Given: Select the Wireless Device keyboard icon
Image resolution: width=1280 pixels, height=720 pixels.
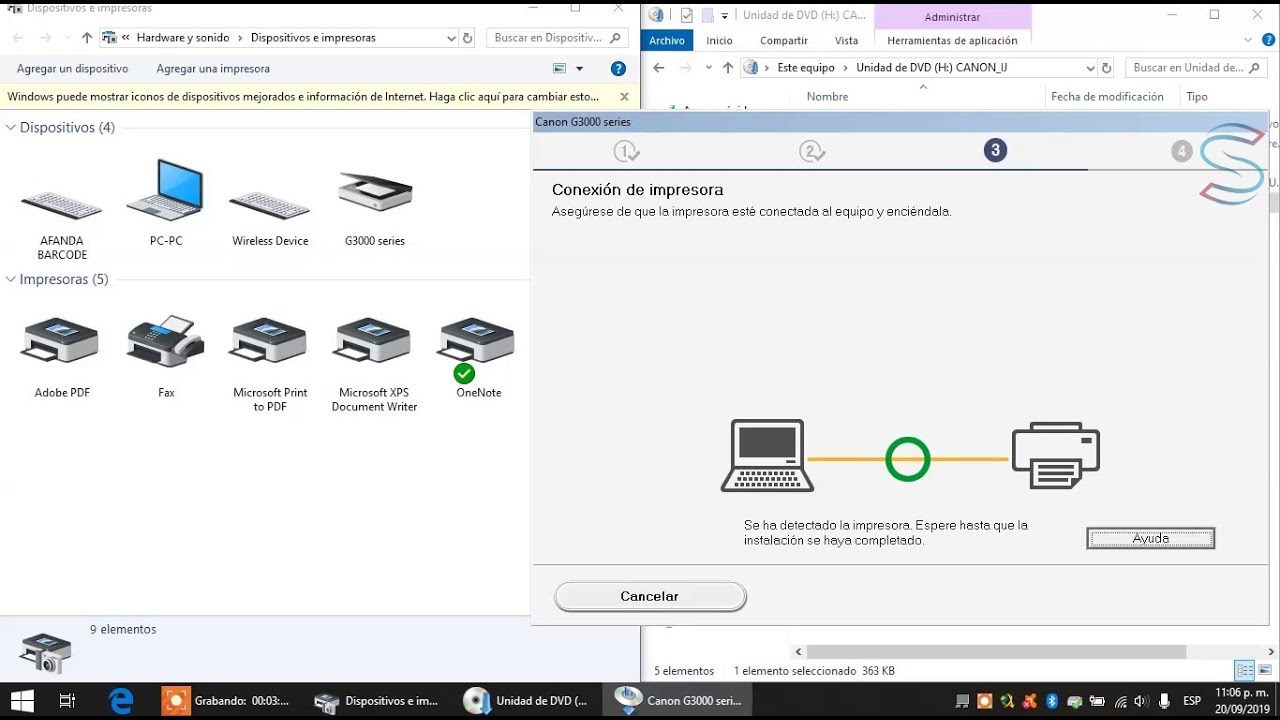Looking at the screenshot, I should (270, 207).
